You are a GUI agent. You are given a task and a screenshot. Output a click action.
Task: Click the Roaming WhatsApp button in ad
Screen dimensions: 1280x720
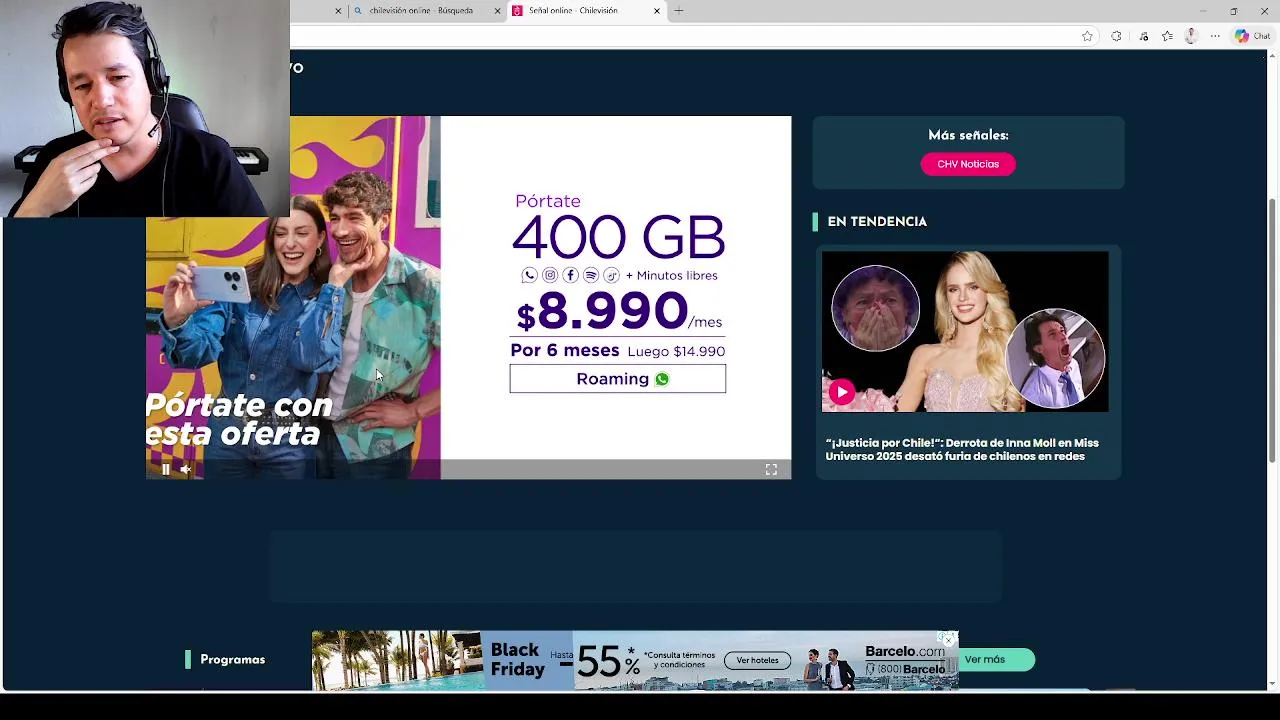coord(618,379)
